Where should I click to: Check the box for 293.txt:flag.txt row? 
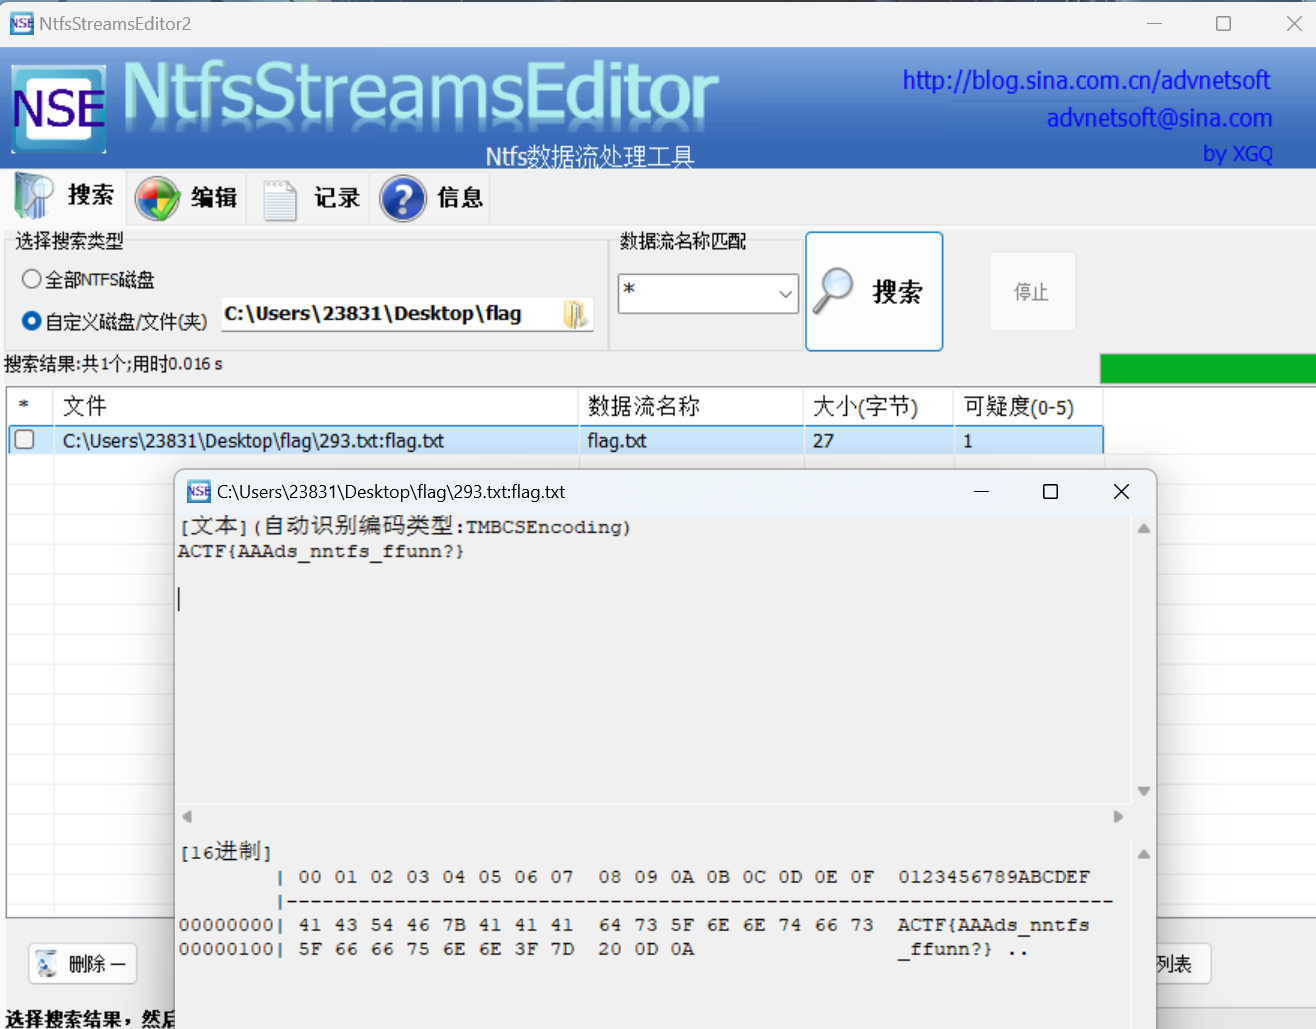25,440
